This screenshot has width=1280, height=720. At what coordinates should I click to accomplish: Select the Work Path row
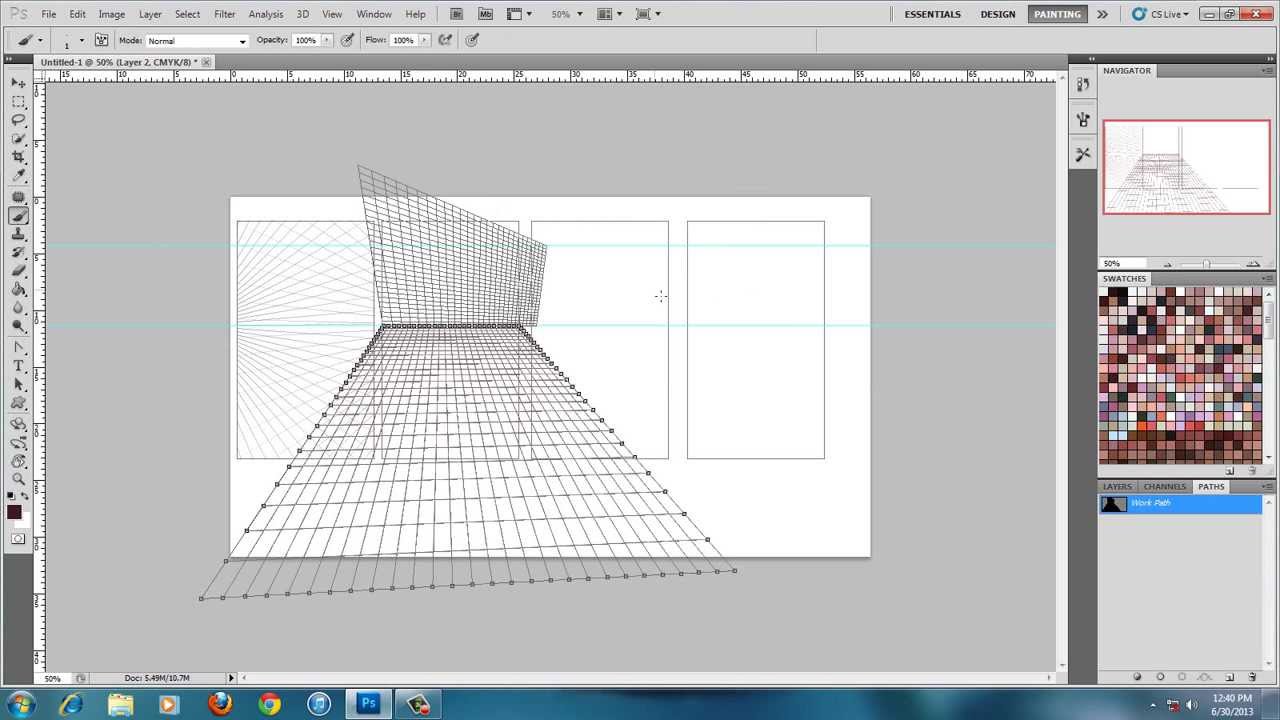pos(1181,504)
